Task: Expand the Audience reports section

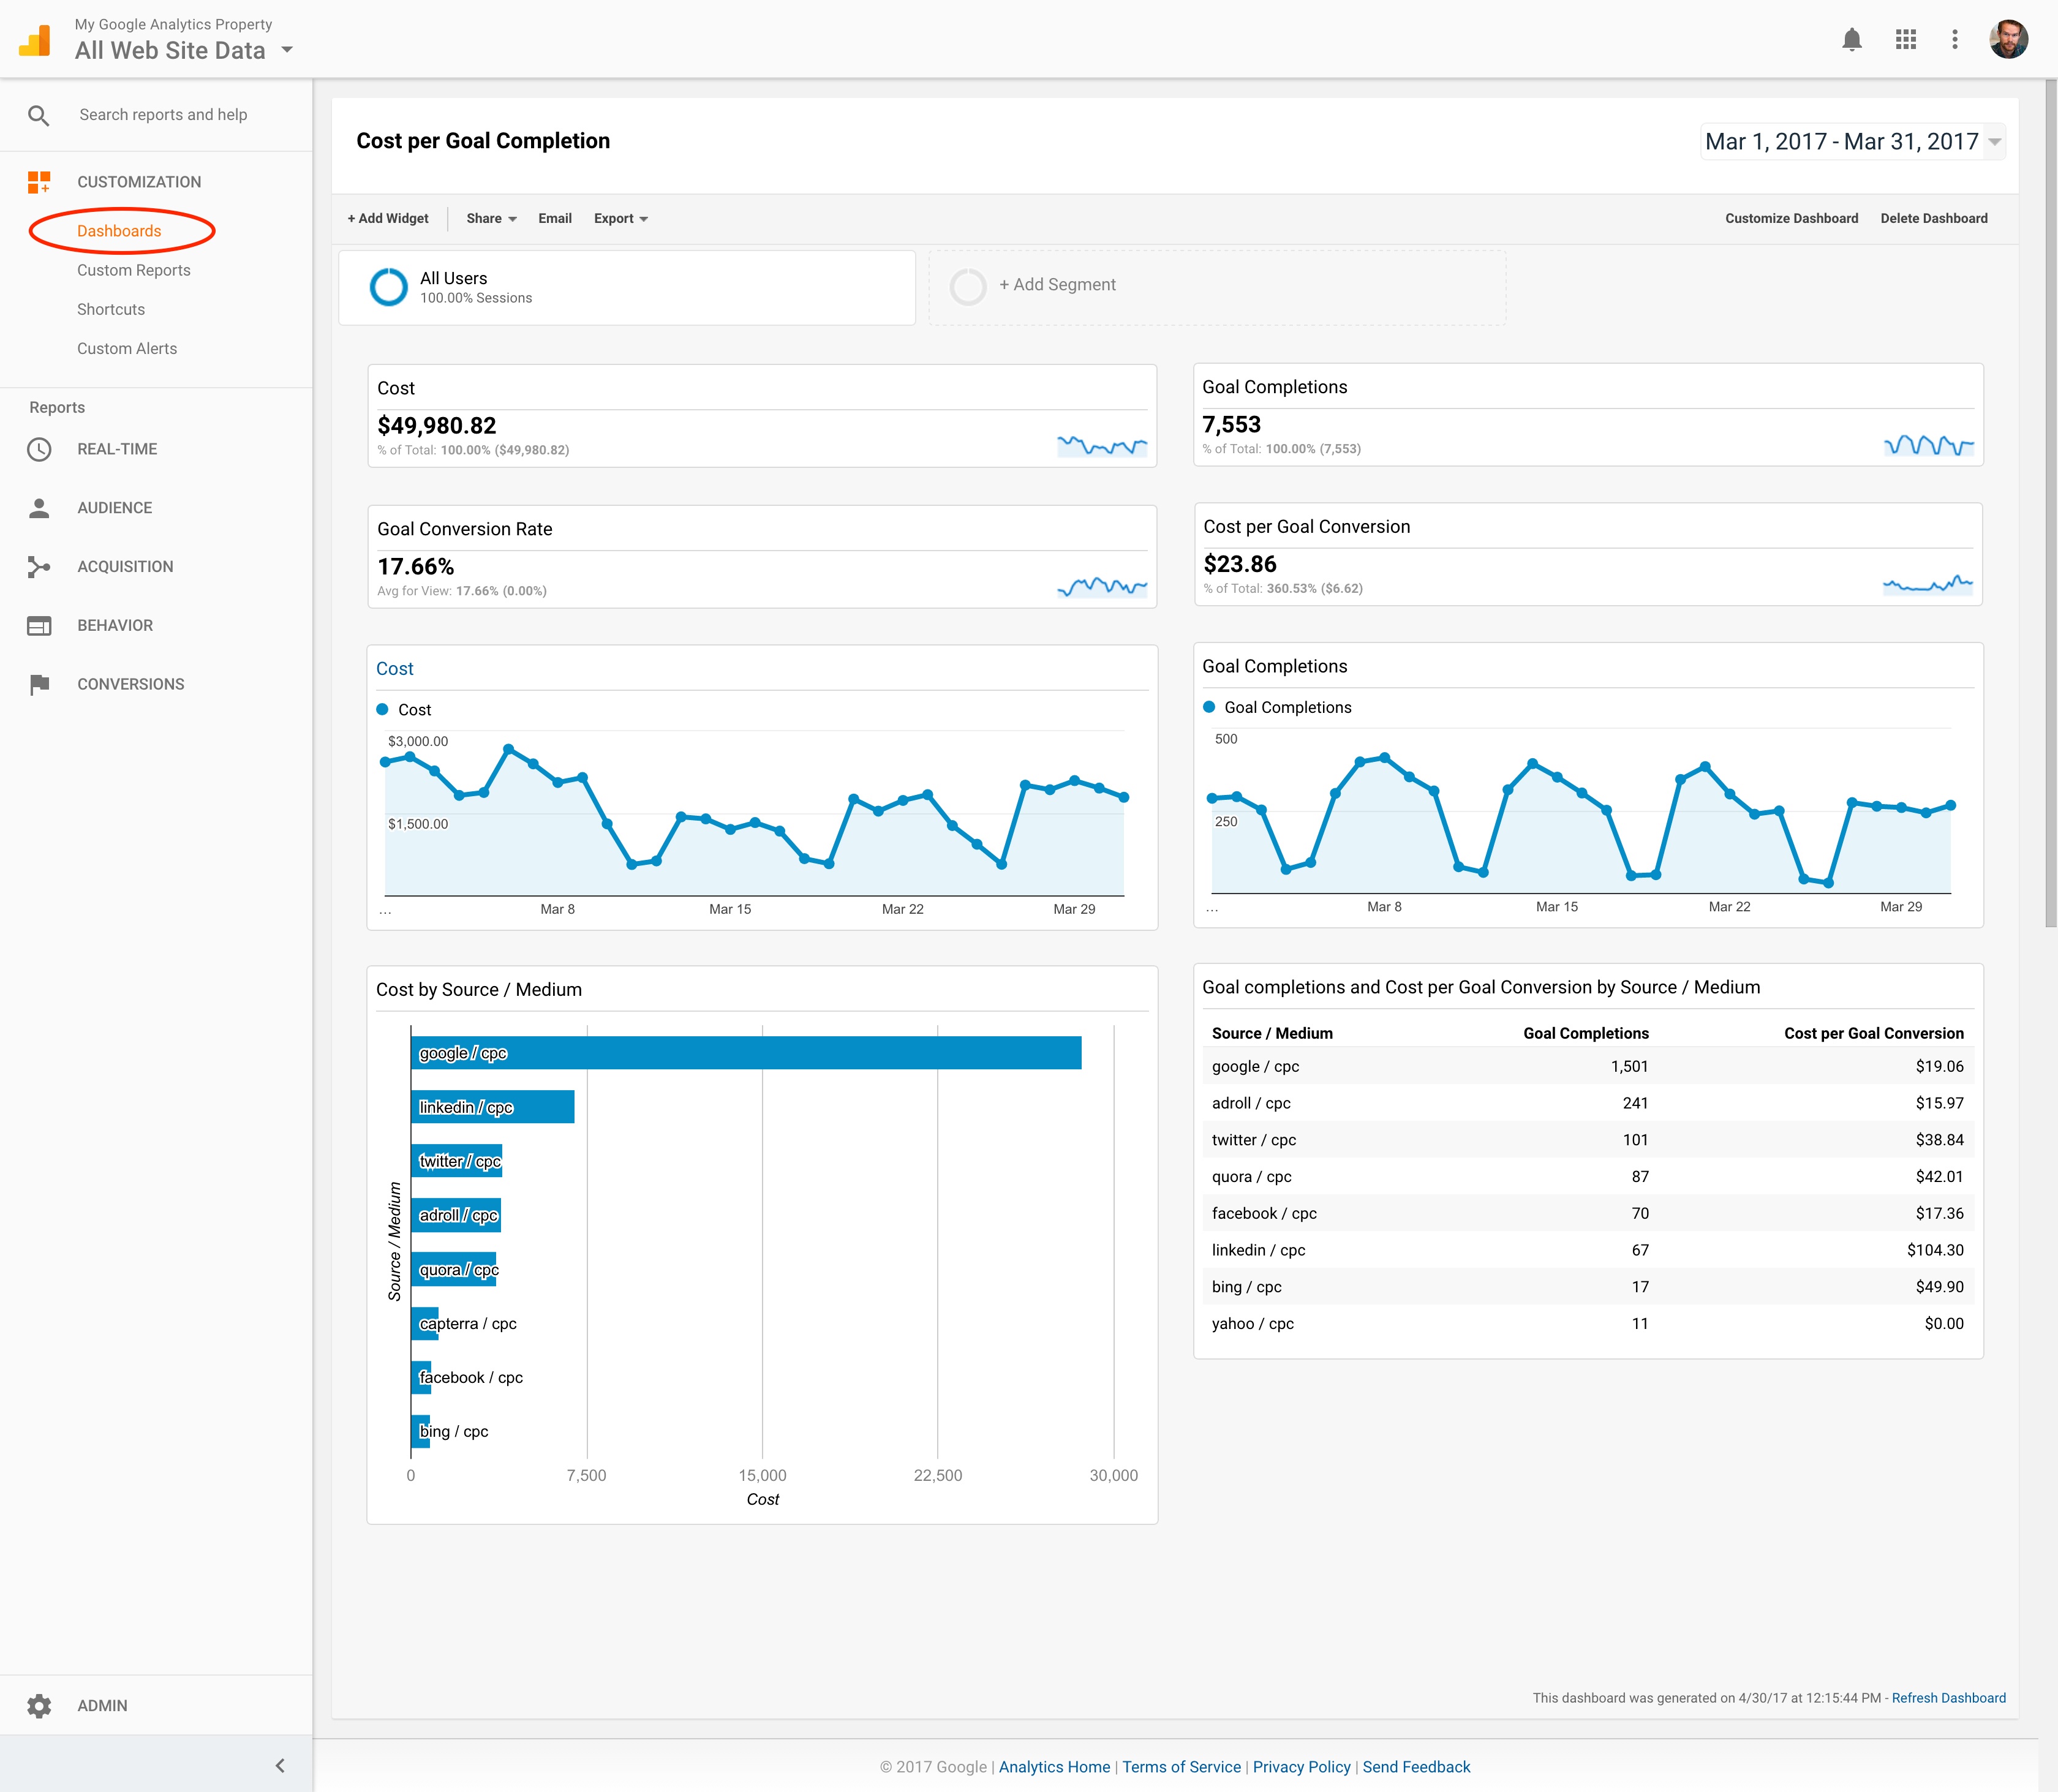Action: (x=115, y=508)
